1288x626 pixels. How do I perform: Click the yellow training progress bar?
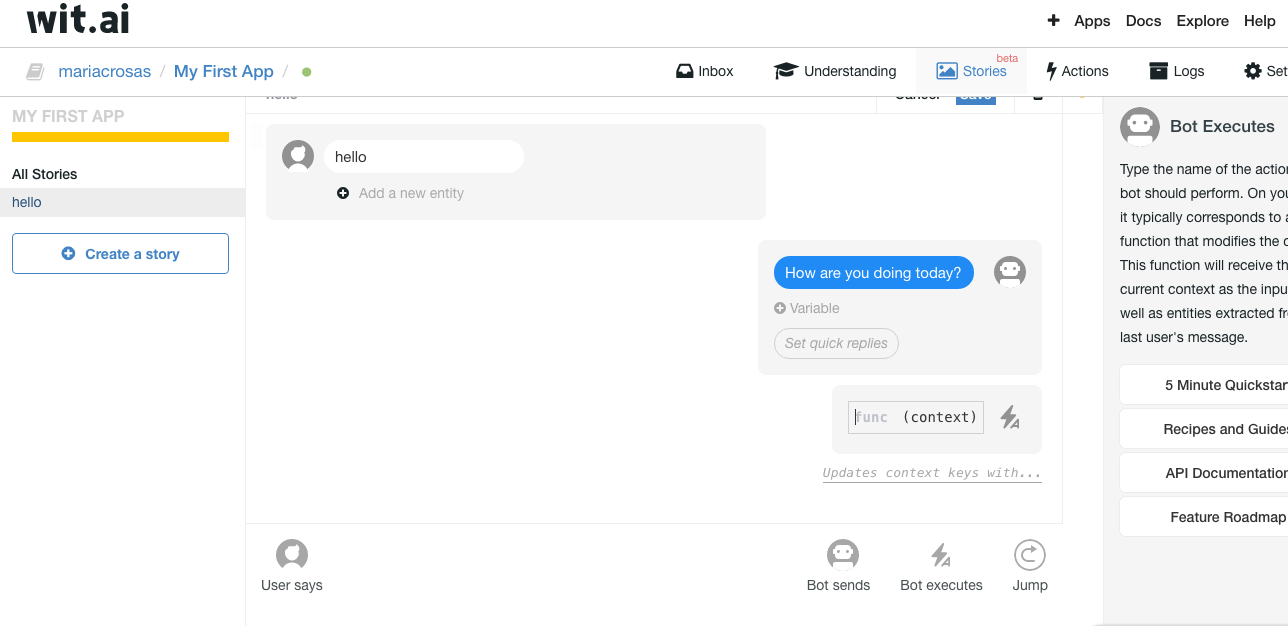tap(120, 138)
